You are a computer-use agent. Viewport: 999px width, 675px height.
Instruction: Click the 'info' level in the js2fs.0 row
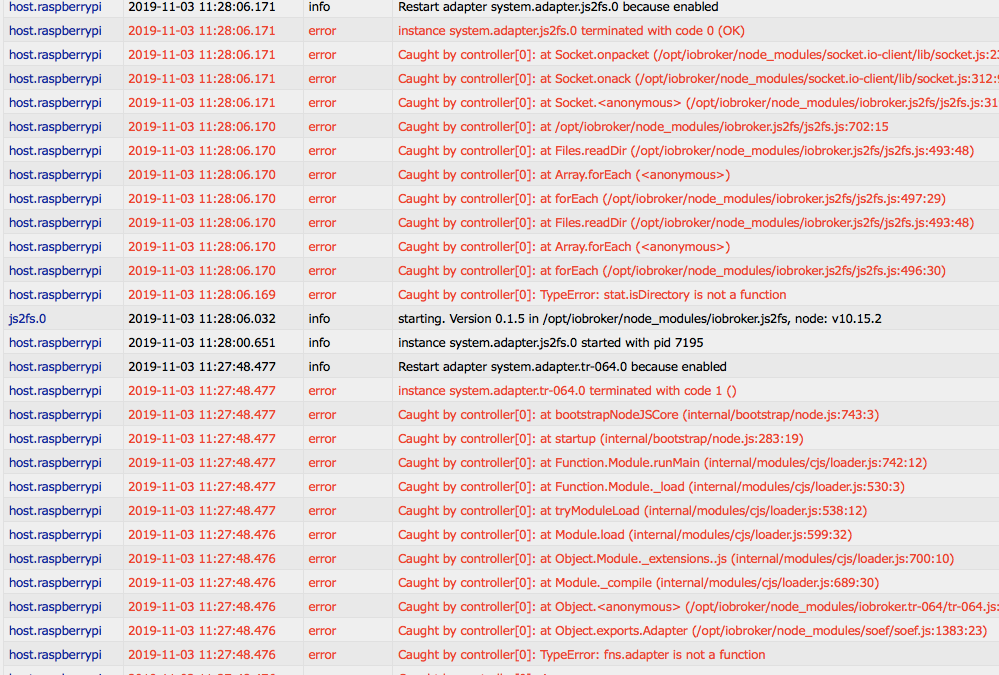(x=319, y=319)
